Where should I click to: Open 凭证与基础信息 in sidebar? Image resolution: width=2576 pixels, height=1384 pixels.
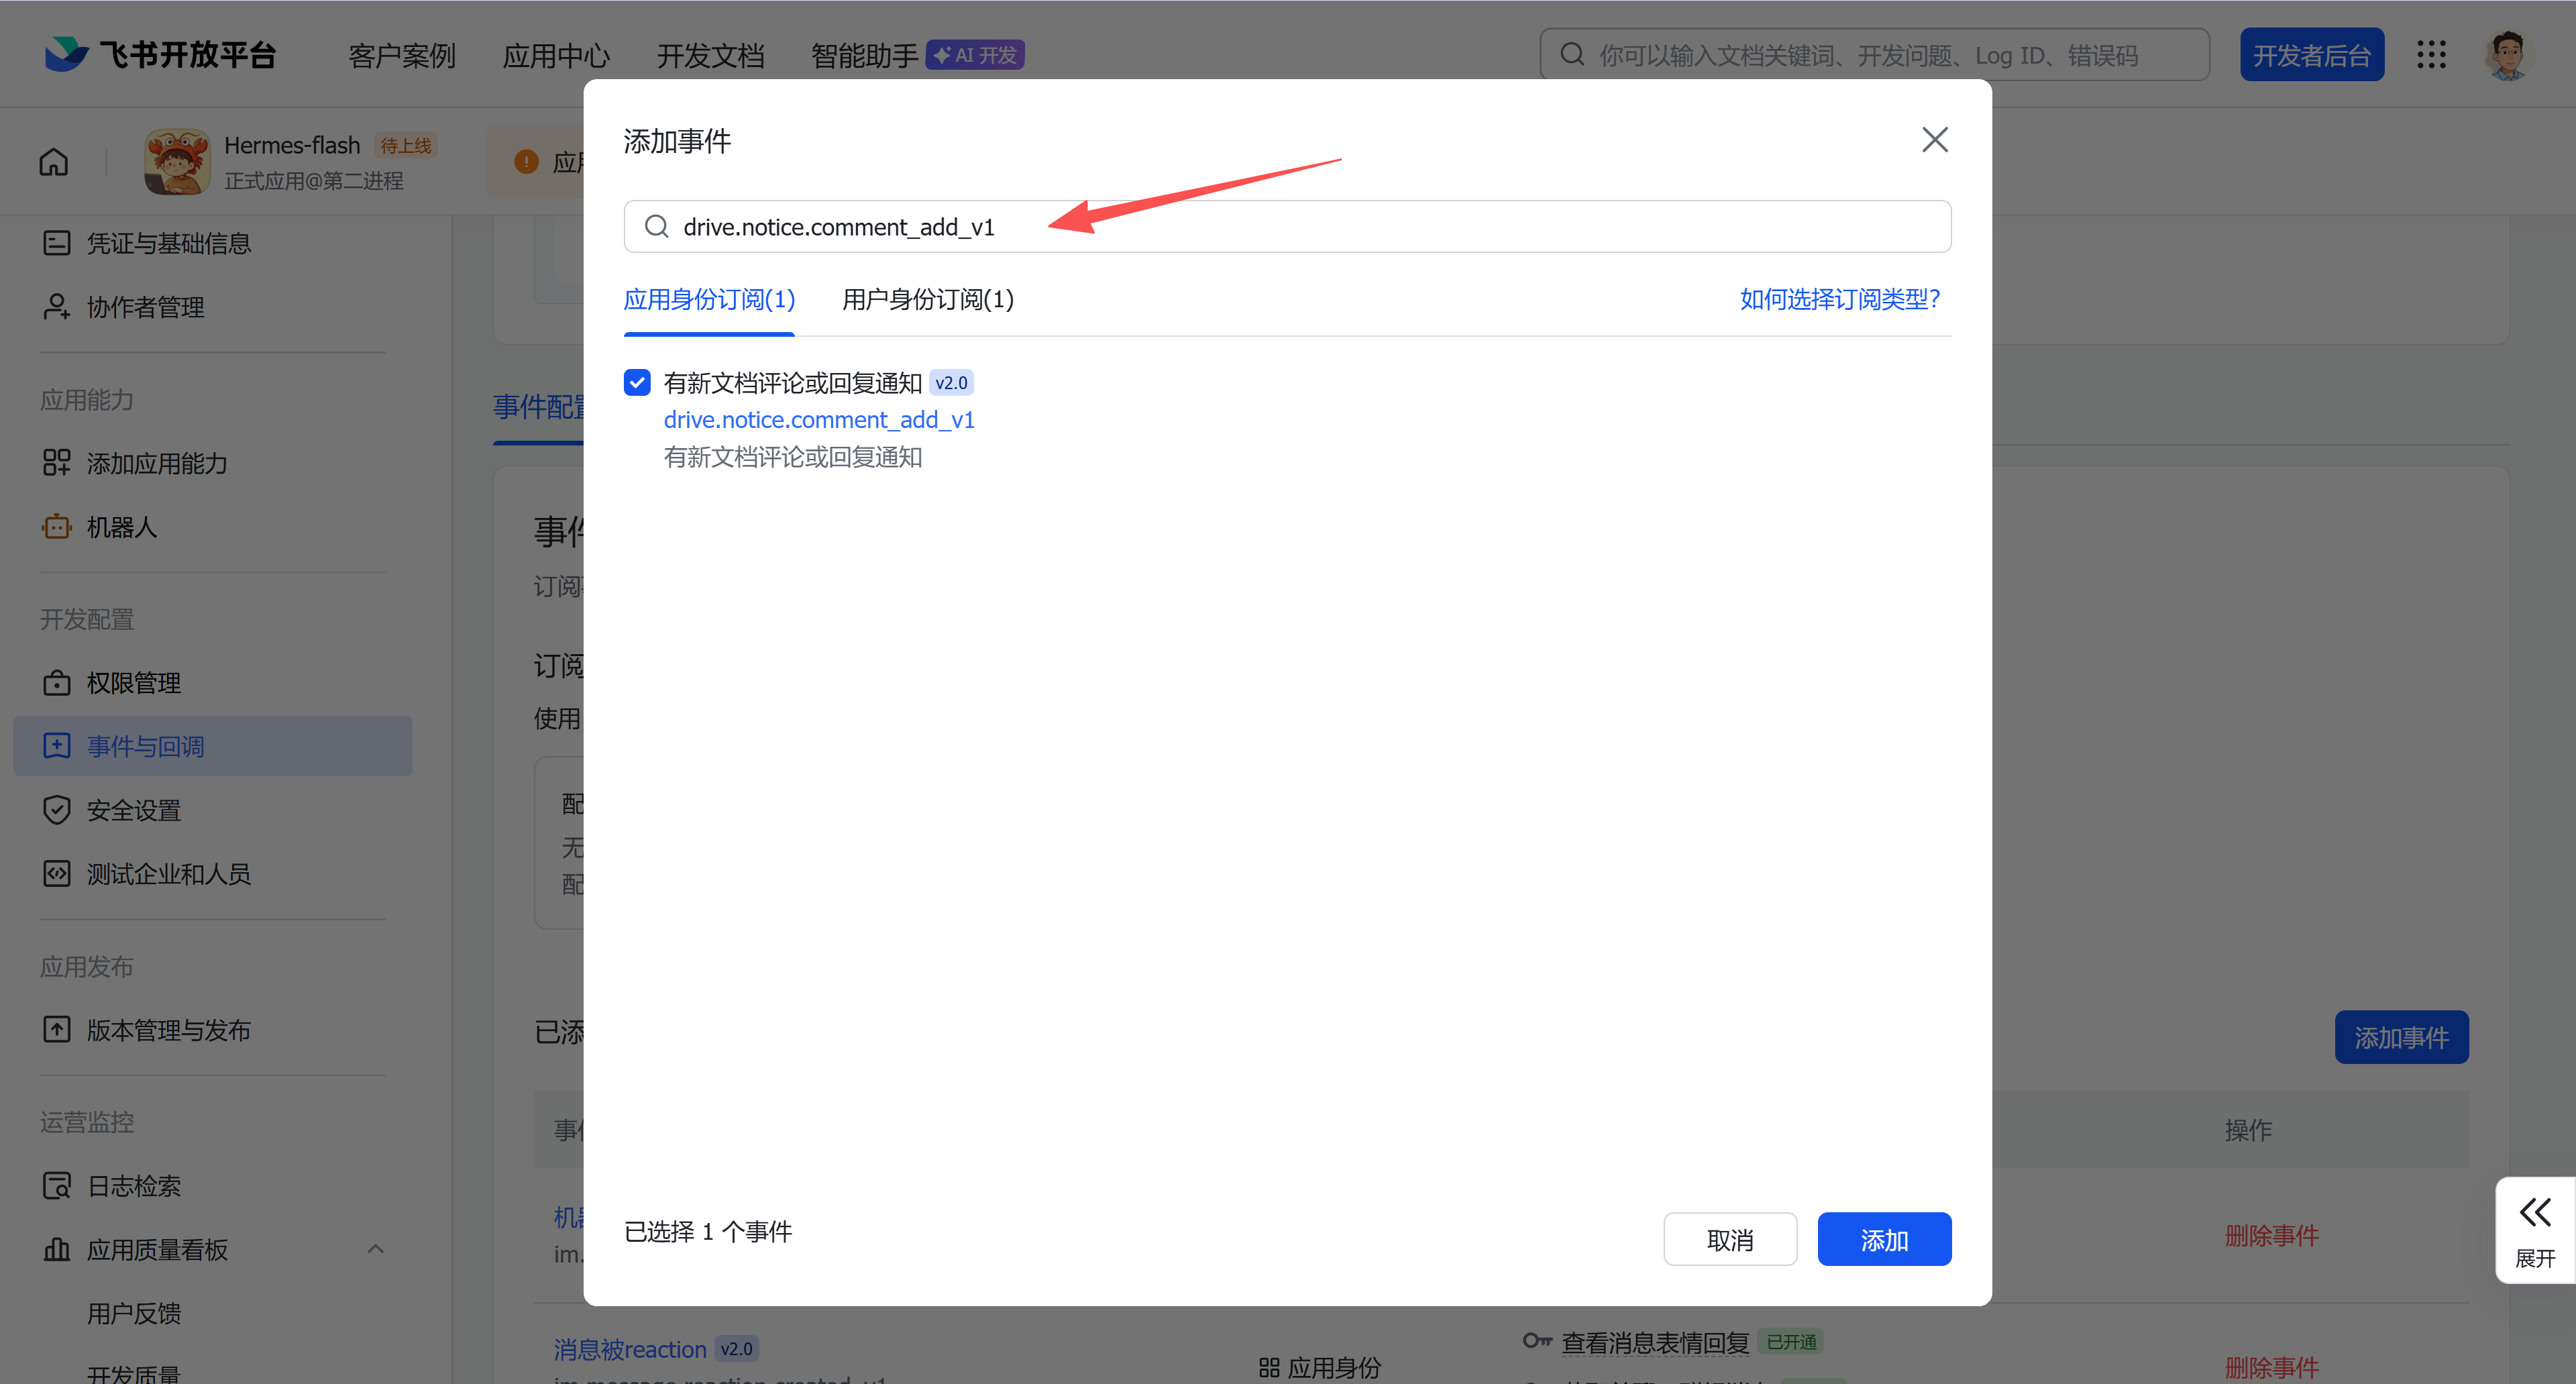pos(148,243)
